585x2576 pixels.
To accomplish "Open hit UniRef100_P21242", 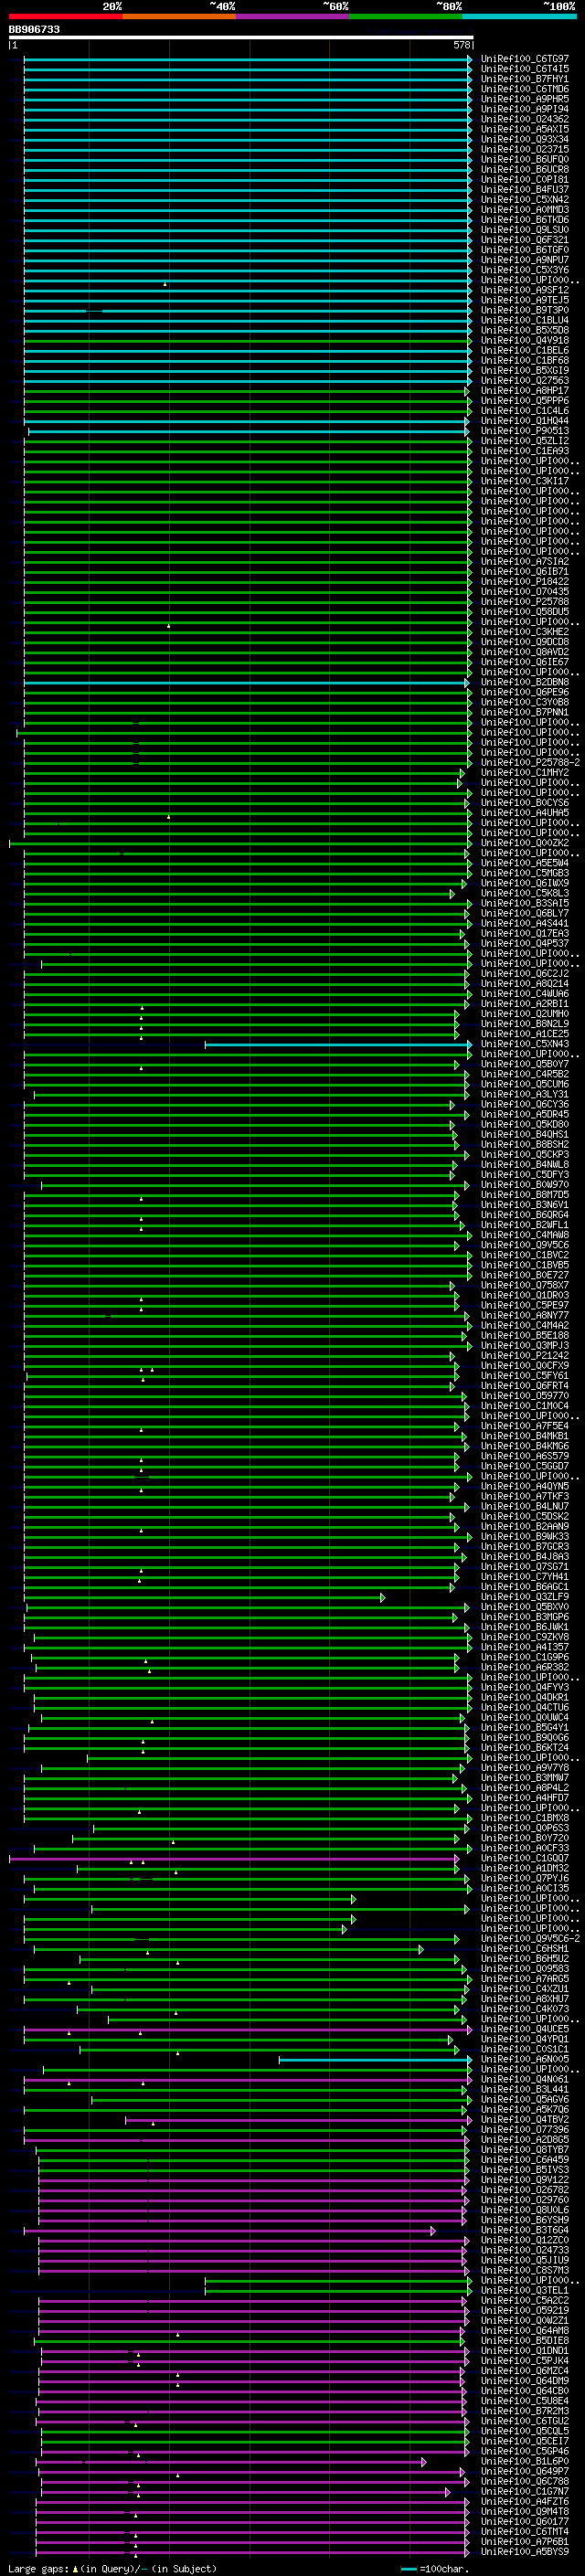I will click(x=524, y=1356).
